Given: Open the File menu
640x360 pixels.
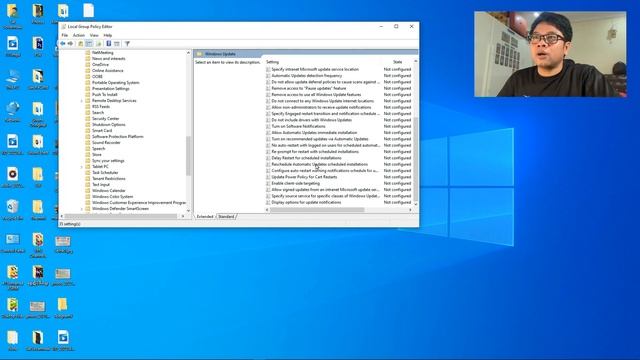Looking at the screenshot, I should click(64, 36).
